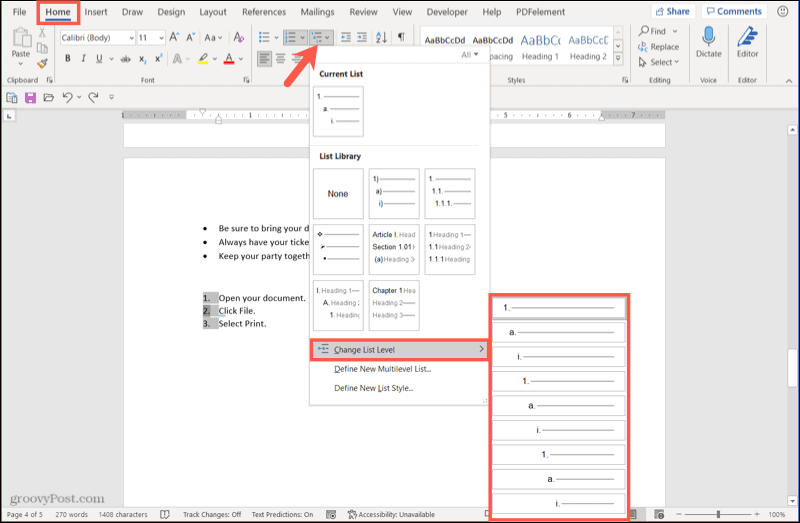The width and height of the screenshot is (800, 523).
Task: Open the underline style dropdown arrow
Action: pos(111,59)
